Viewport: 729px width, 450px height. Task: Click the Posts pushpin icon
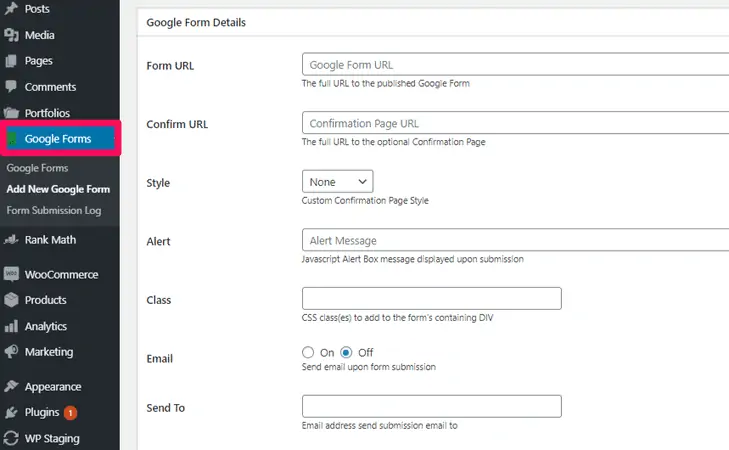pos(11,8)
